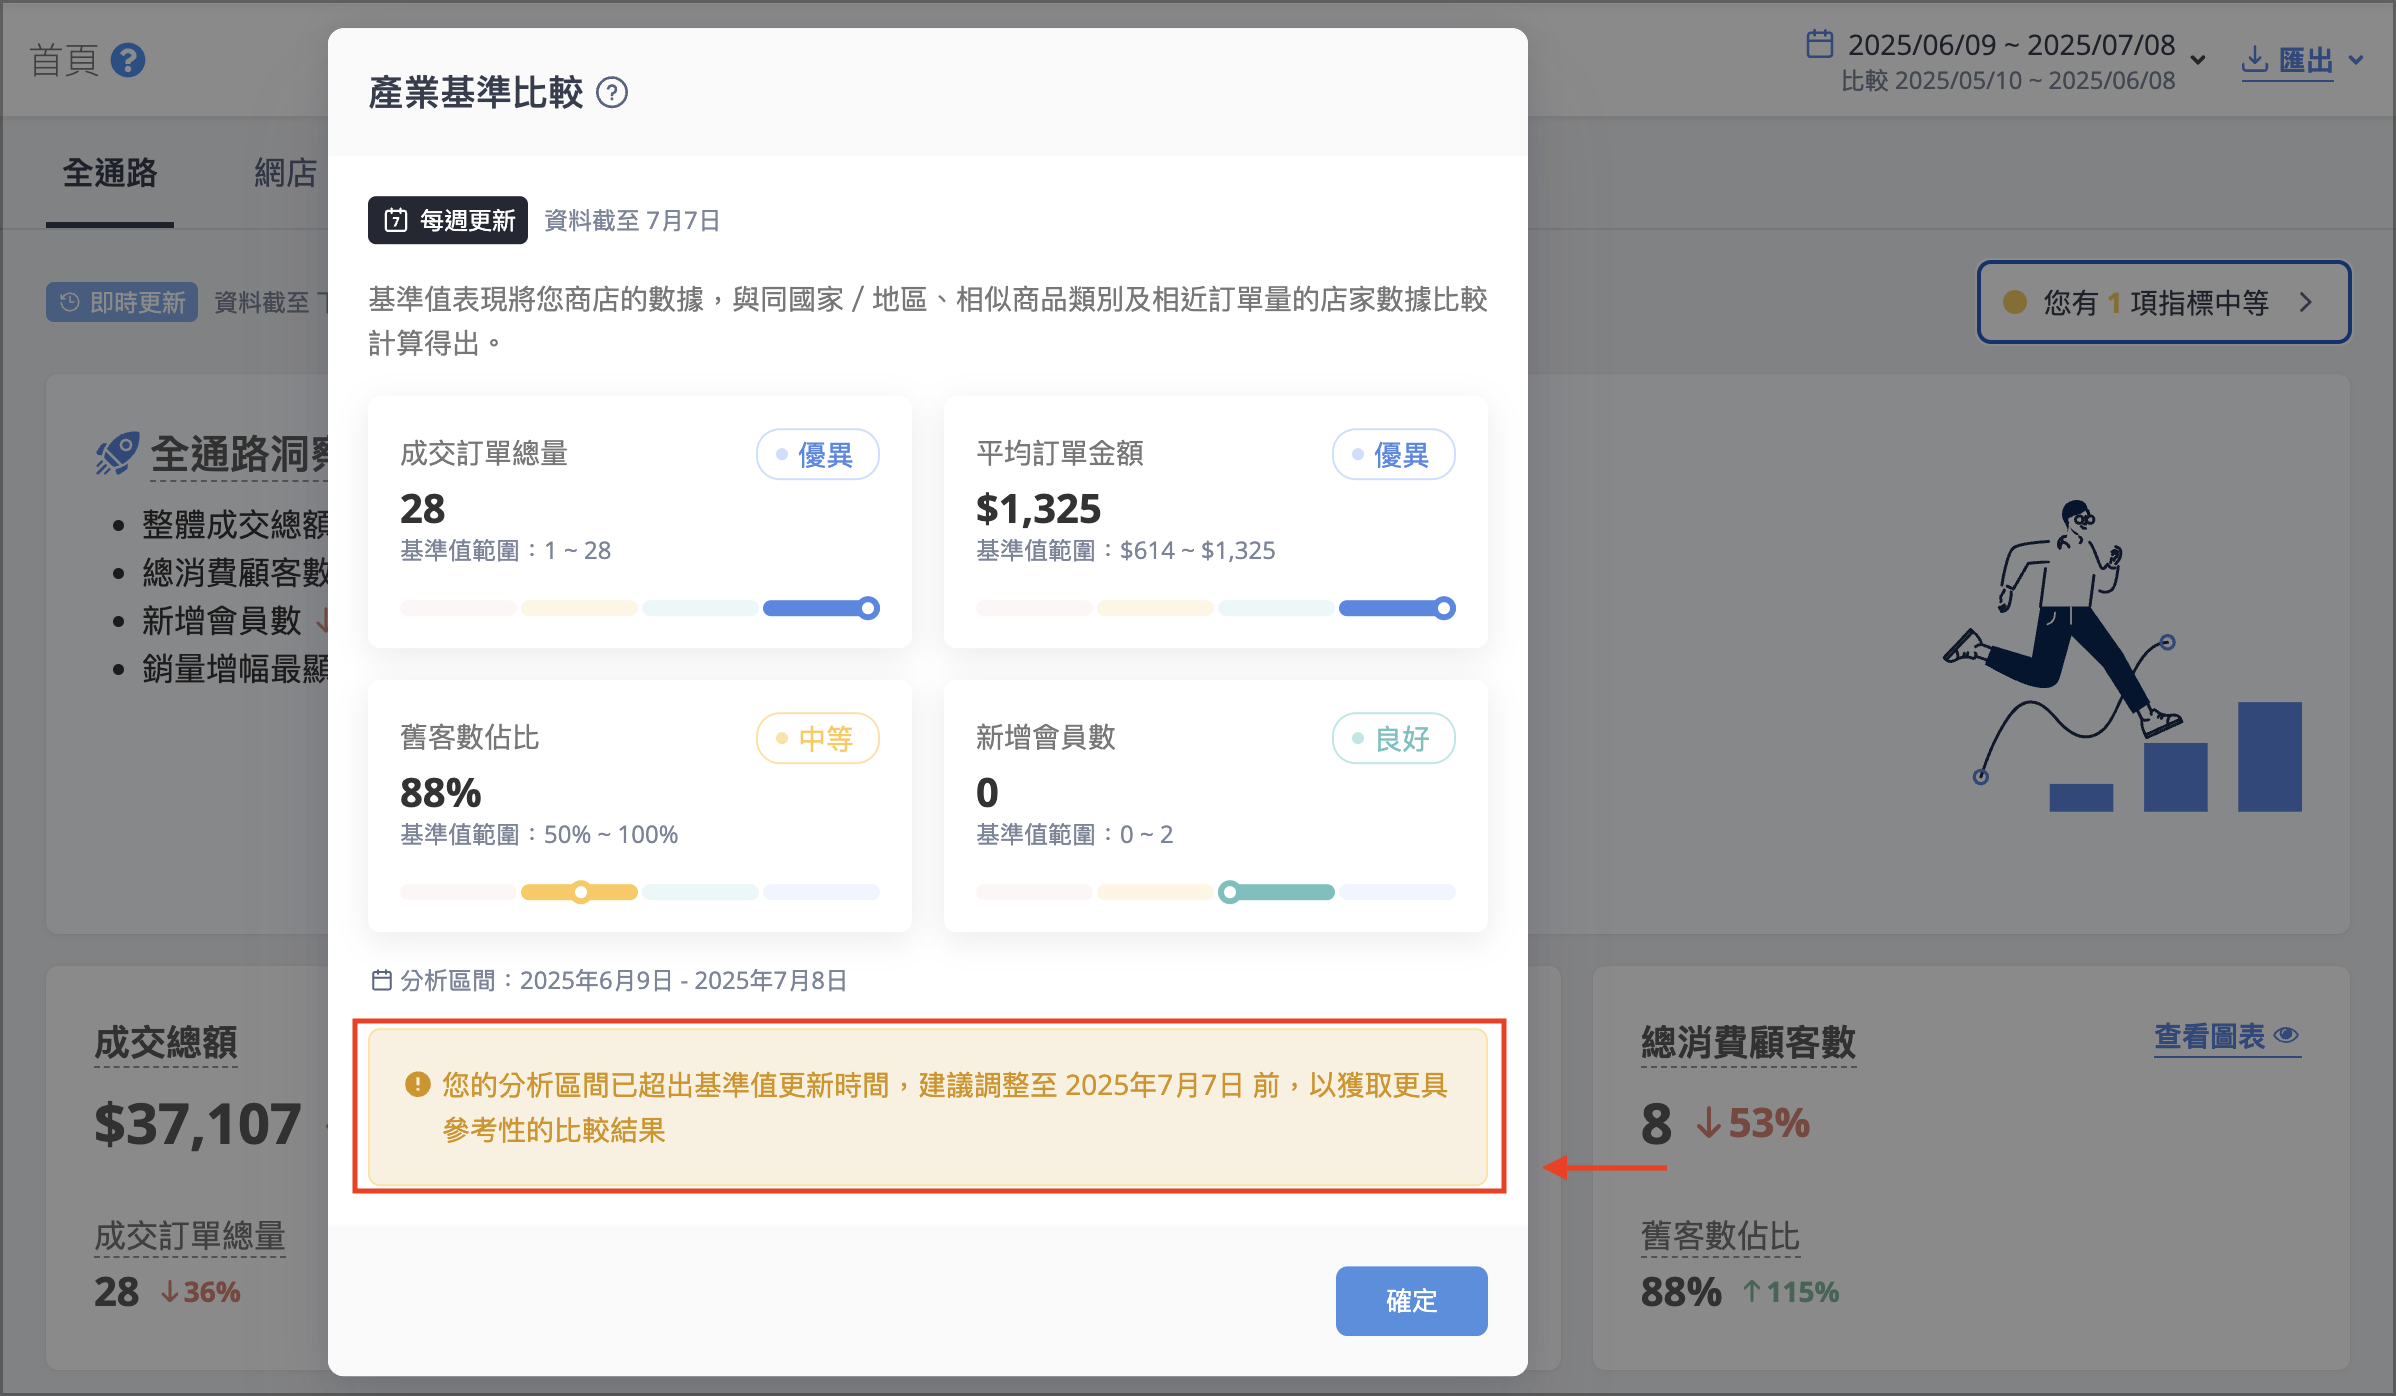2396x1396 pixels.
Task: Expand 您有 1 項指標中等 notice chevron
Action: tap(2306, 302)
